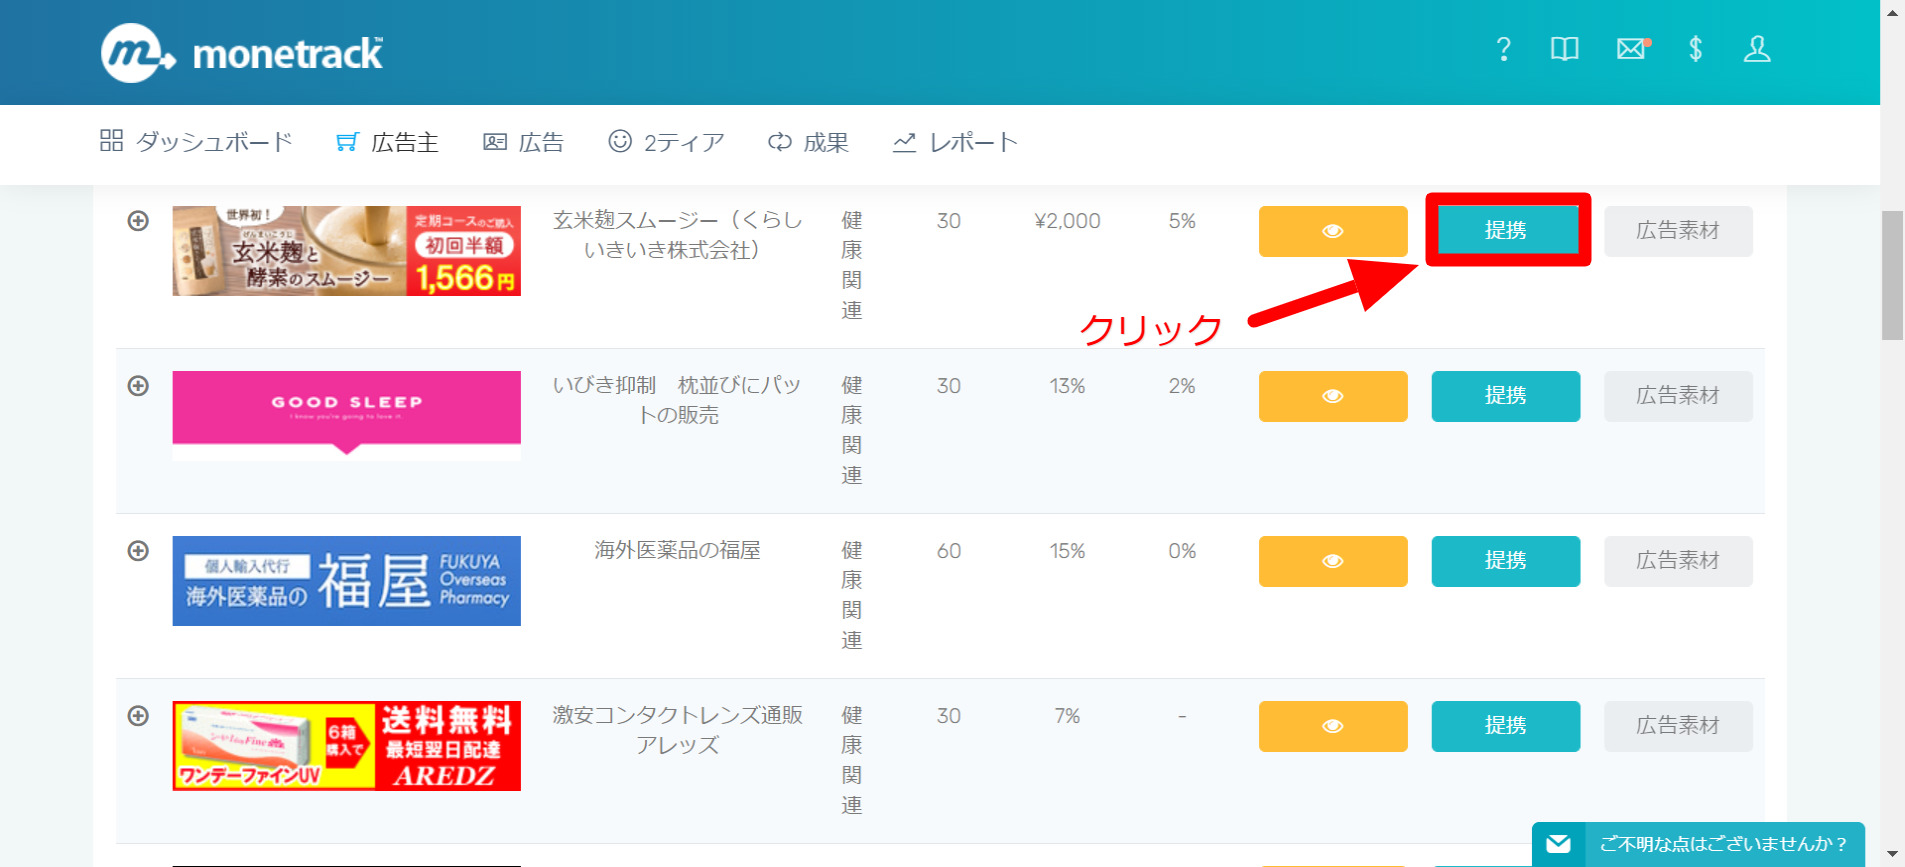Select the 60 days value
The width and height of the screenshot is (1905, 867).
949,551
